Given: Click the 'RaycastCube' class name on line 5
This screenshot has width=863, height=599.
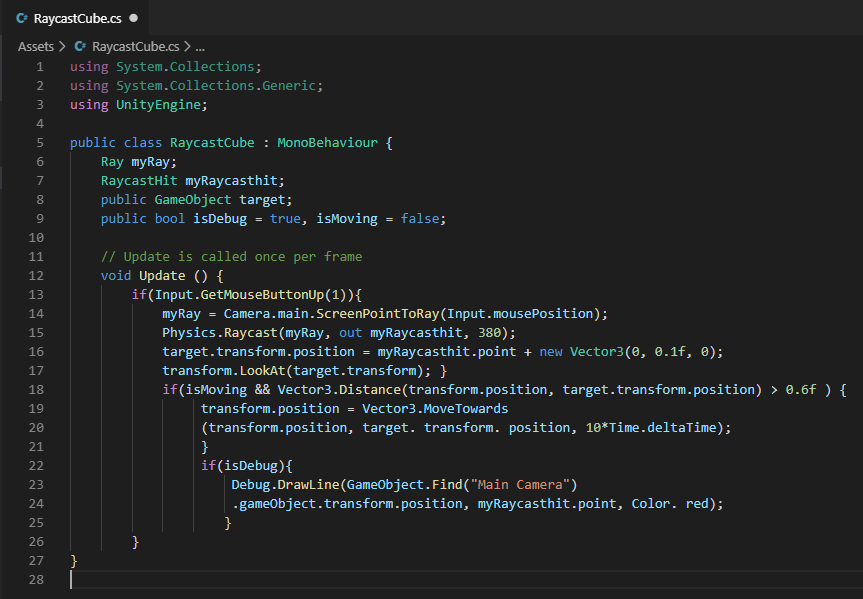Looking at the screenshot, I should click(x=212, y=143).
